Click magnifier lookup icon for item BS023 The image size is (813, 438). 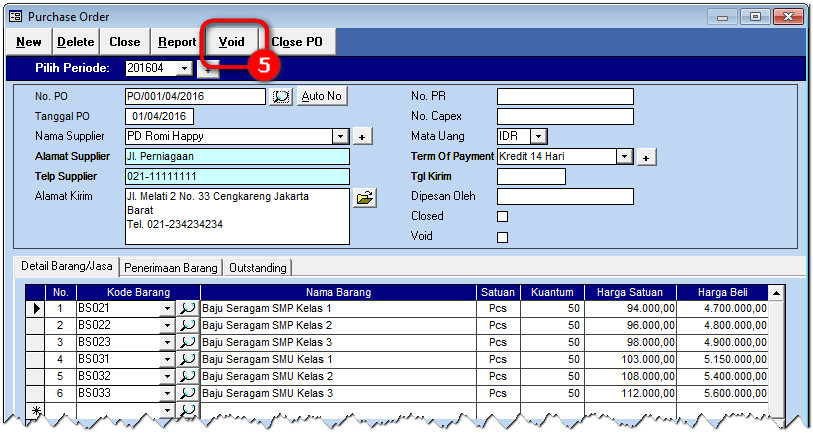(x=187, y=342)
